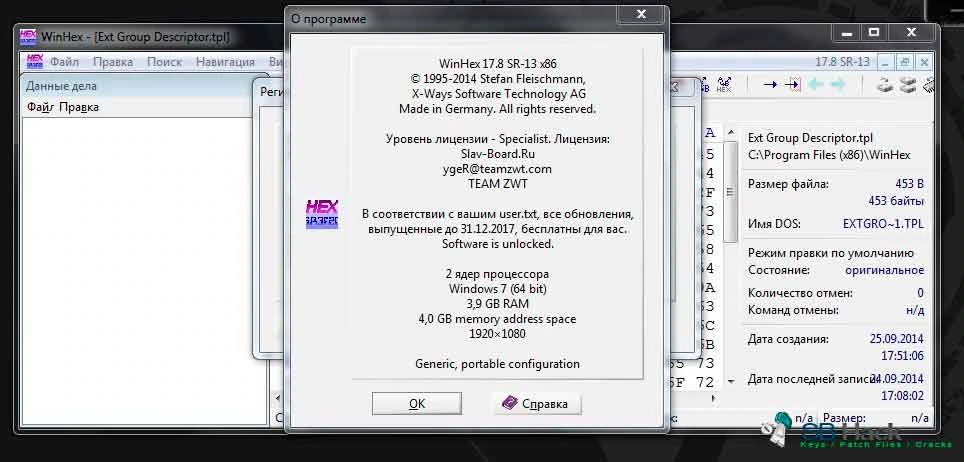
Task: Click the Данные дела panel title
Action: (61, 86)
